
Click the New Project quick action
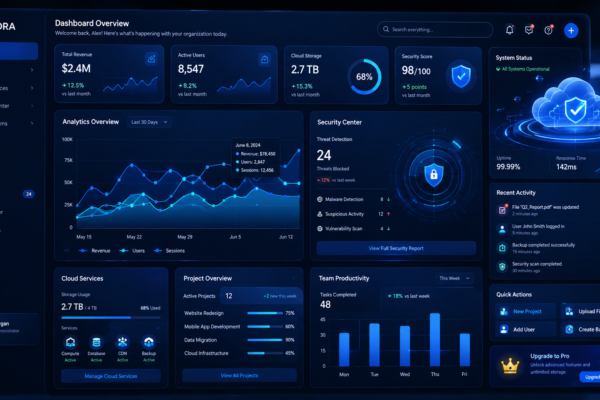pos(525,311)
